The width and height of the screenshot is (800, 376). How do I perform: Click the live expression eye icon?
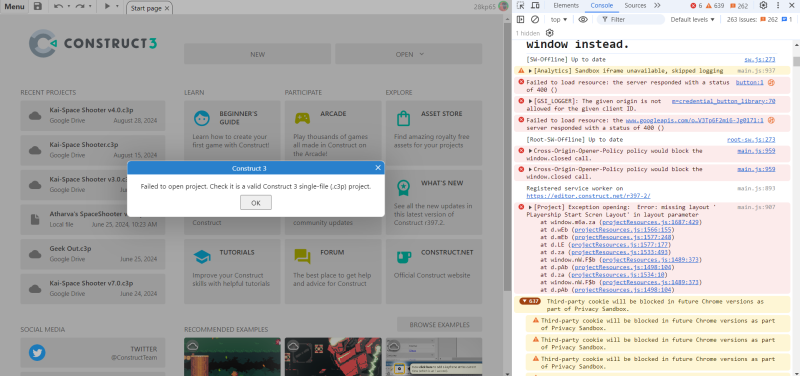583,19
